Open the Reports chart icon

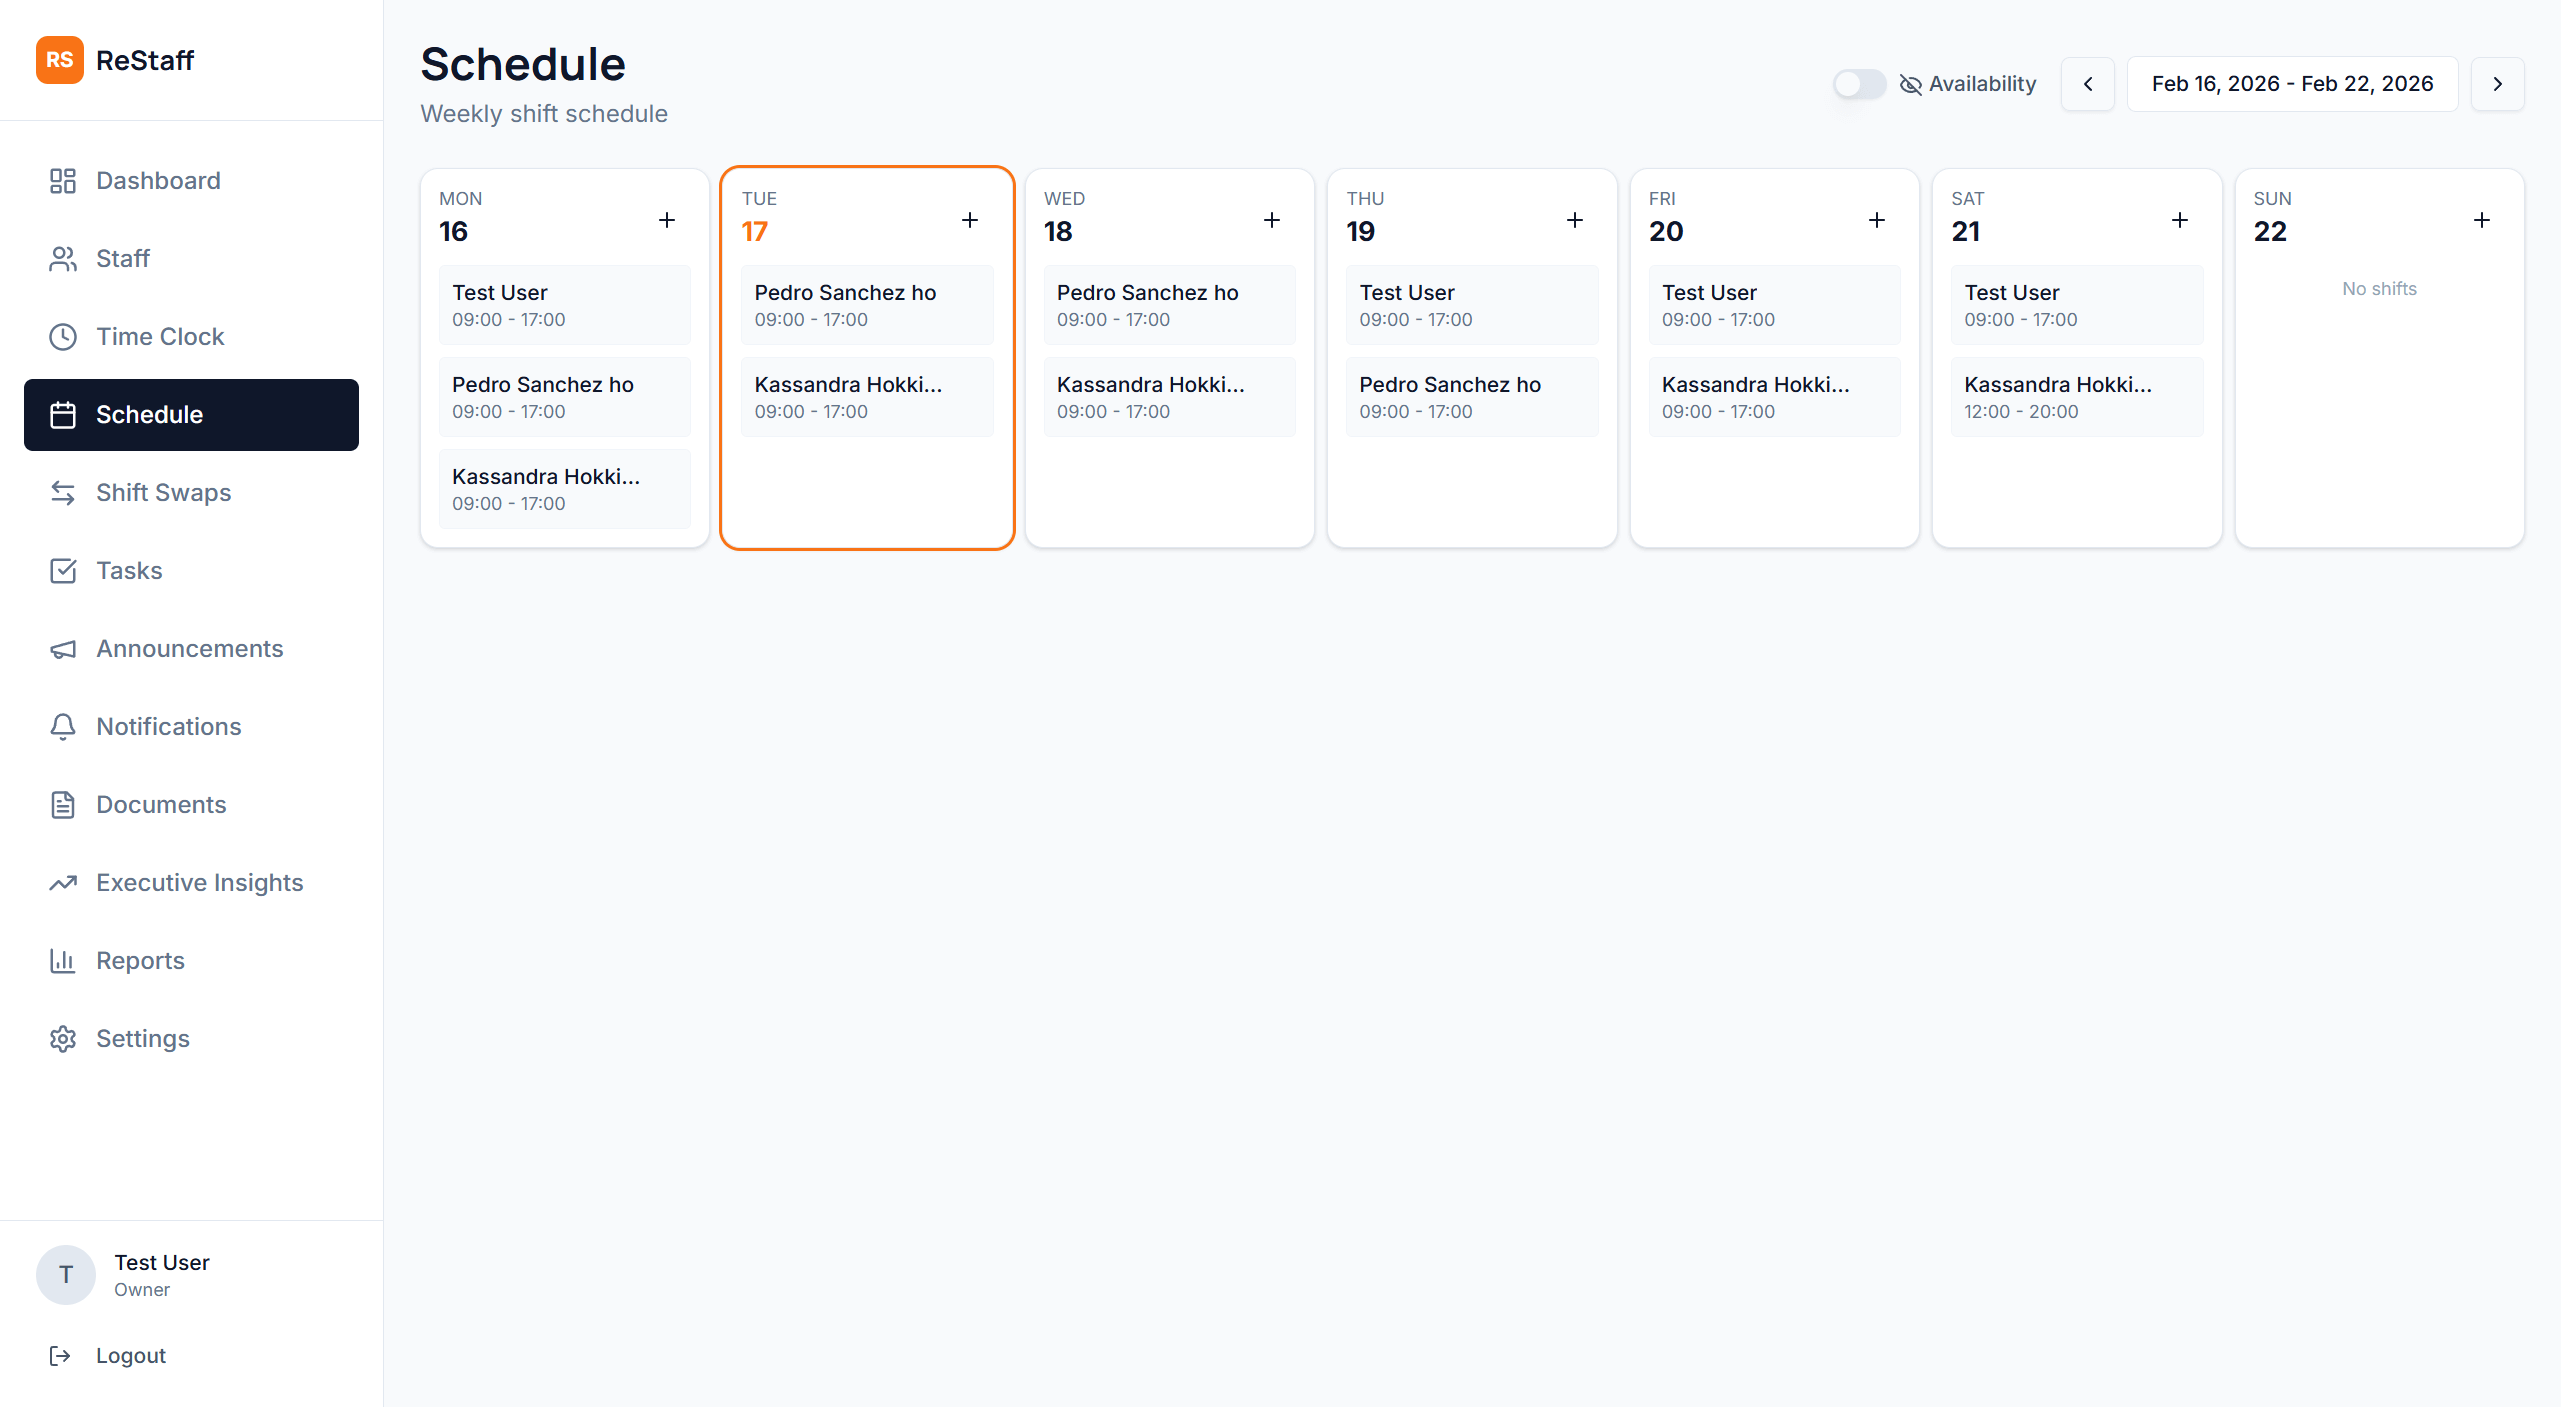tap(62, 960)
